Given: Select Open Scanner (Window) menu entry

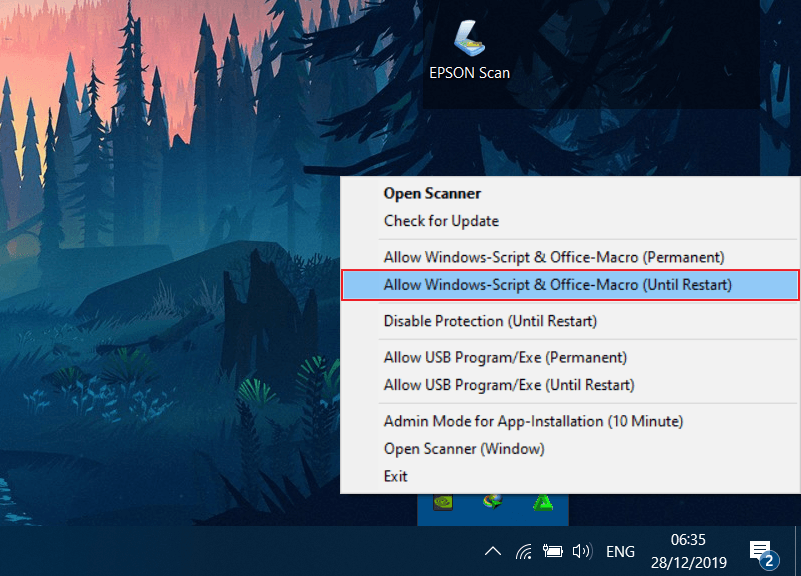Looking at the screenshot, I should pos(570,449).
